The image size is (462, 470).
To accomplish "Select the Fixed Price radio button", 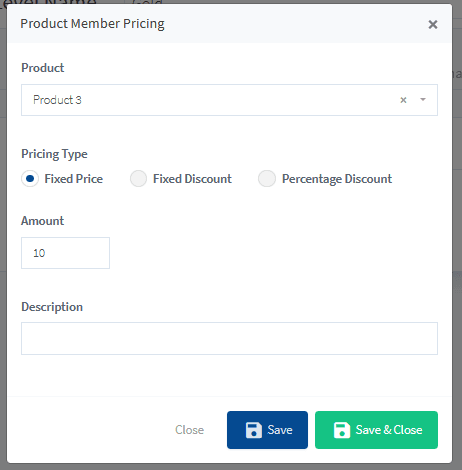I will (x=30, y=179).
